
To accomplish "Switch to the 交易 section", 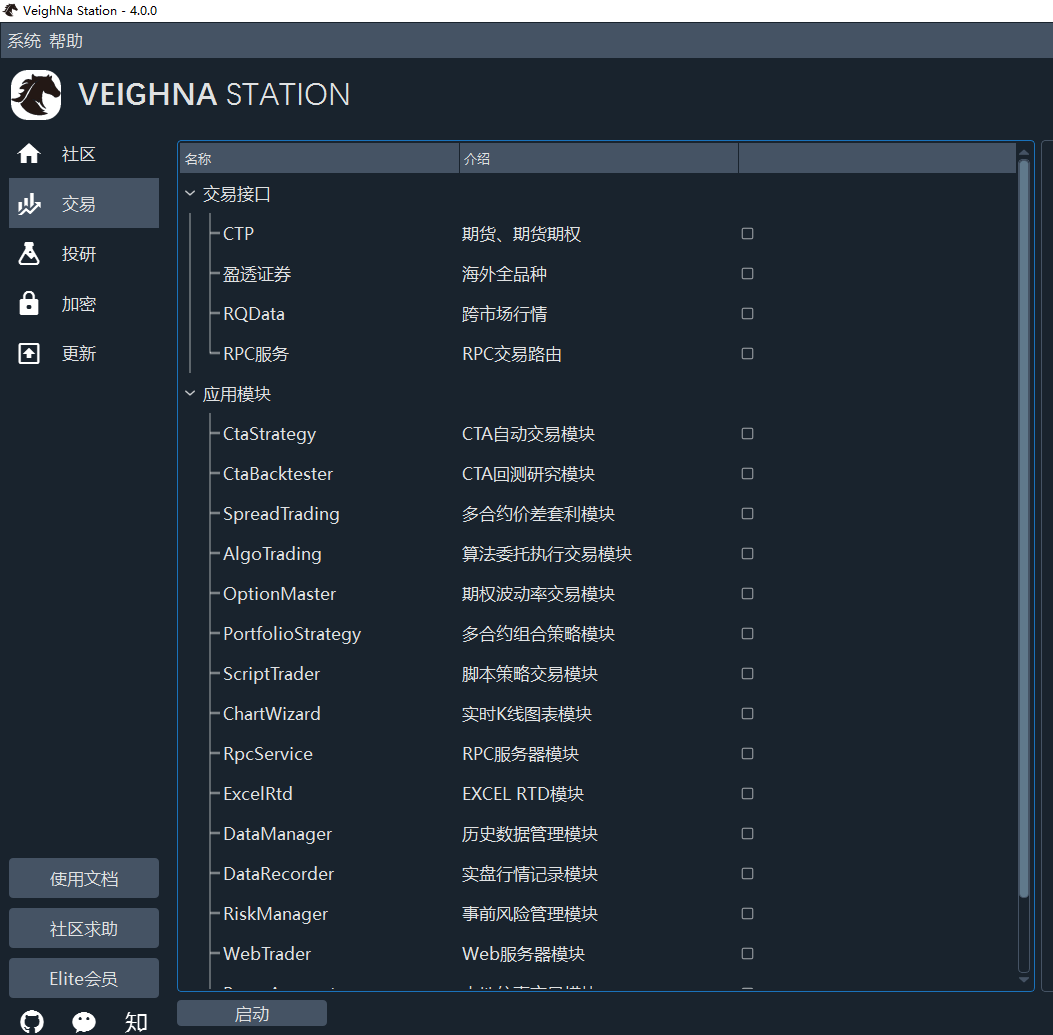I will tap(84, 204).
